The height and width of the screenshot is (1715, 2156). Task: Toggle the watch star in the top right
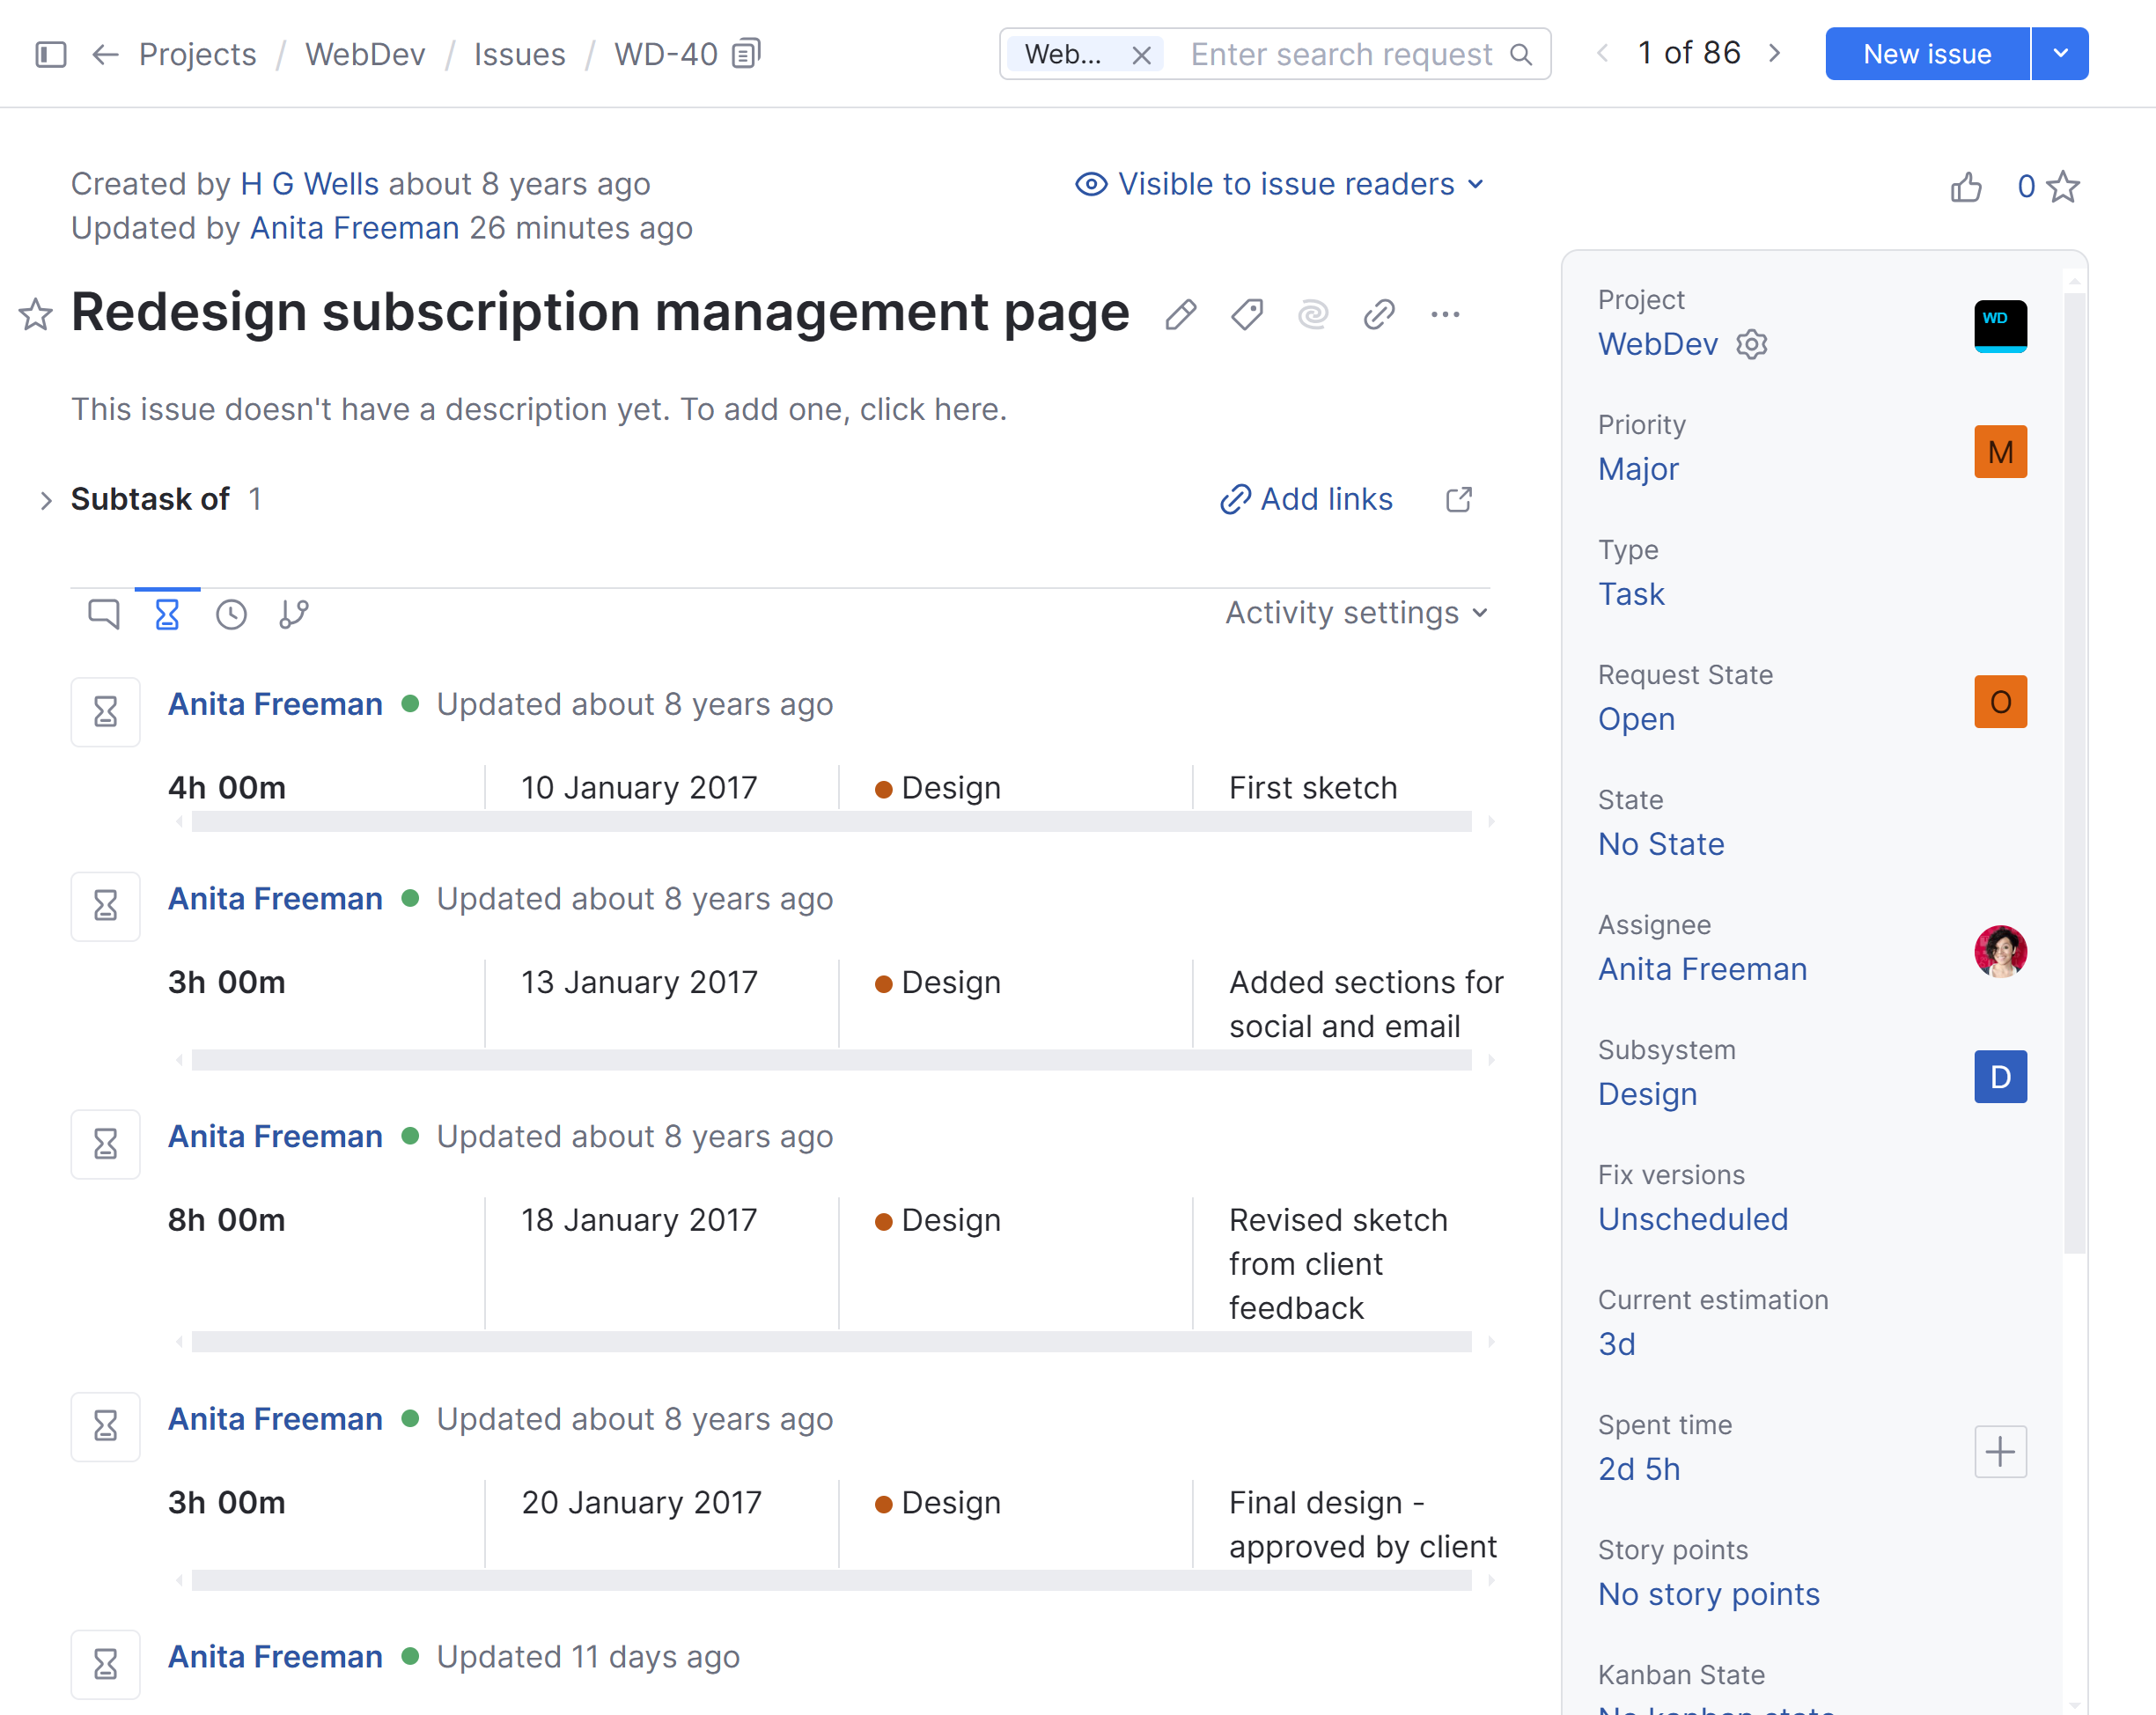point(2062,187)
